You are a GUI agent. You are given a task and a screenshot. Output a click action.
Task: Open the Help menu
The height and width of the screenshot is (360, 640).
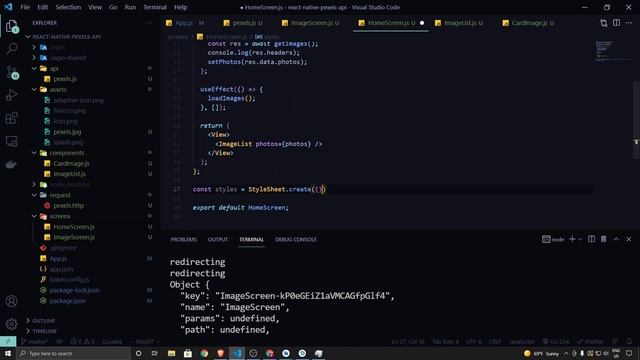[180, 7]
